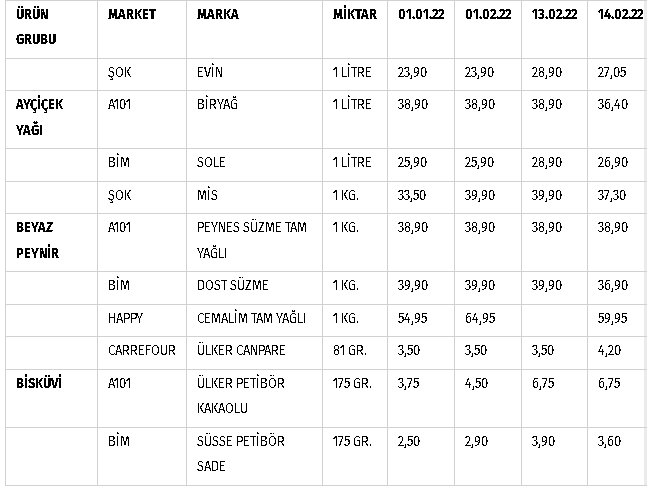647x486 pixels.
Task: Click the 01.01.22 date column header
Action: coord(419,16)
